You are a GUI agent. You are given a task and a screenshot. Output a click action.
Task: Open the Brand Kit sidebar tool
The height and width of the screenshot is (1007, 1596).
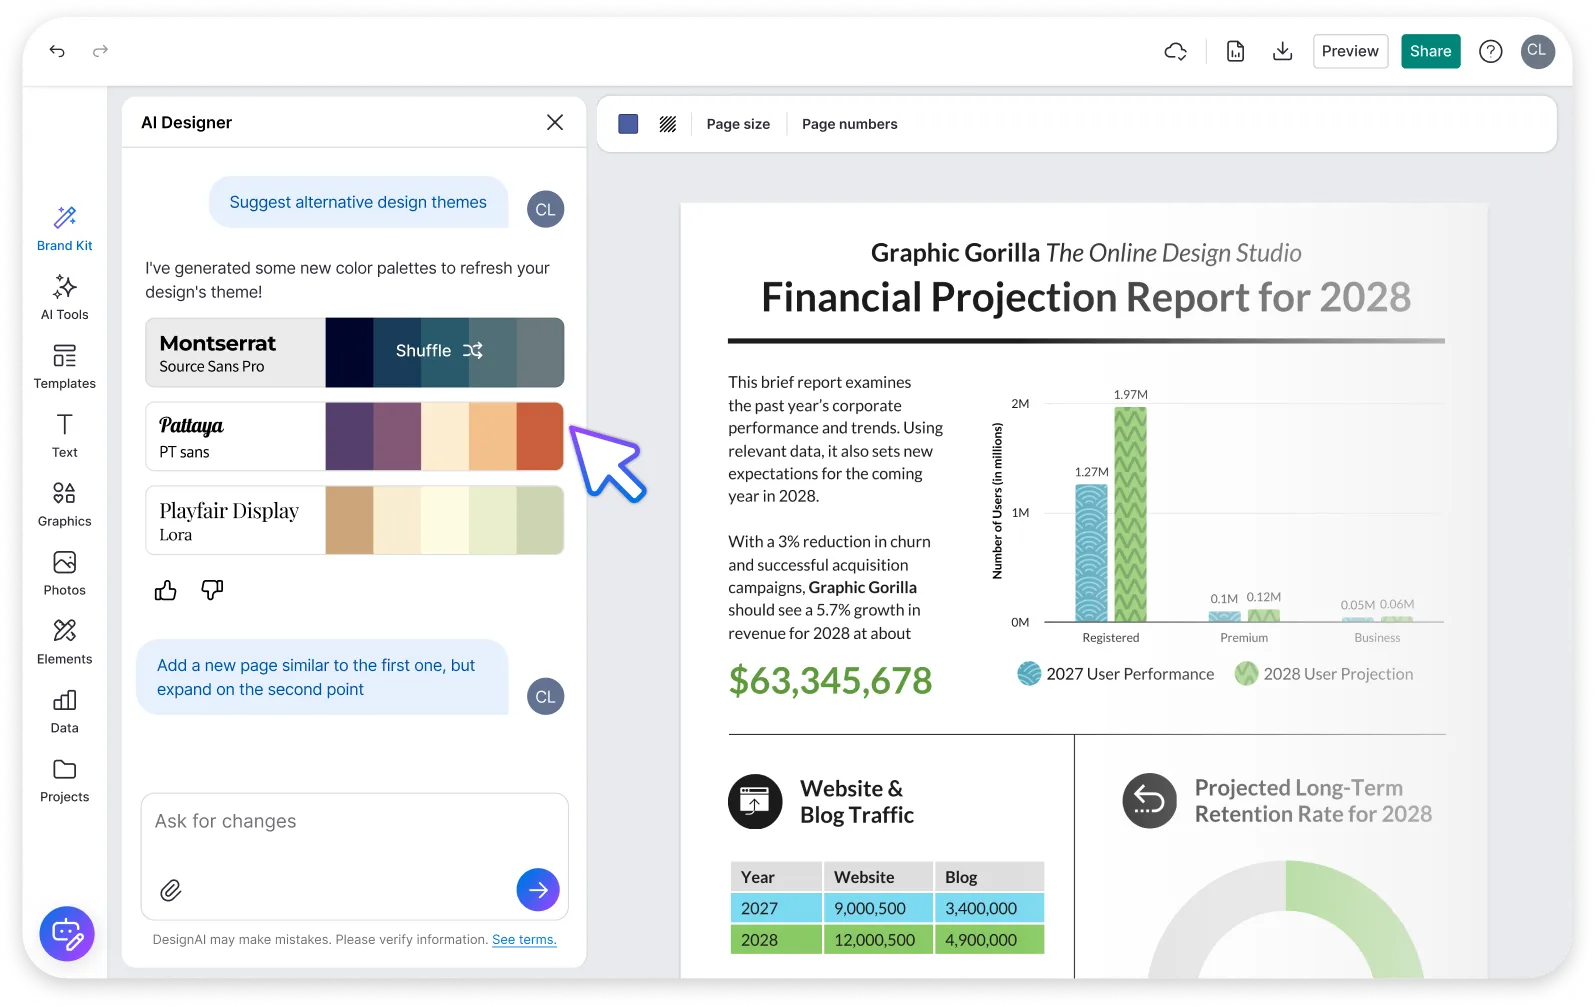pyautogui.click(x=65, y=228)
